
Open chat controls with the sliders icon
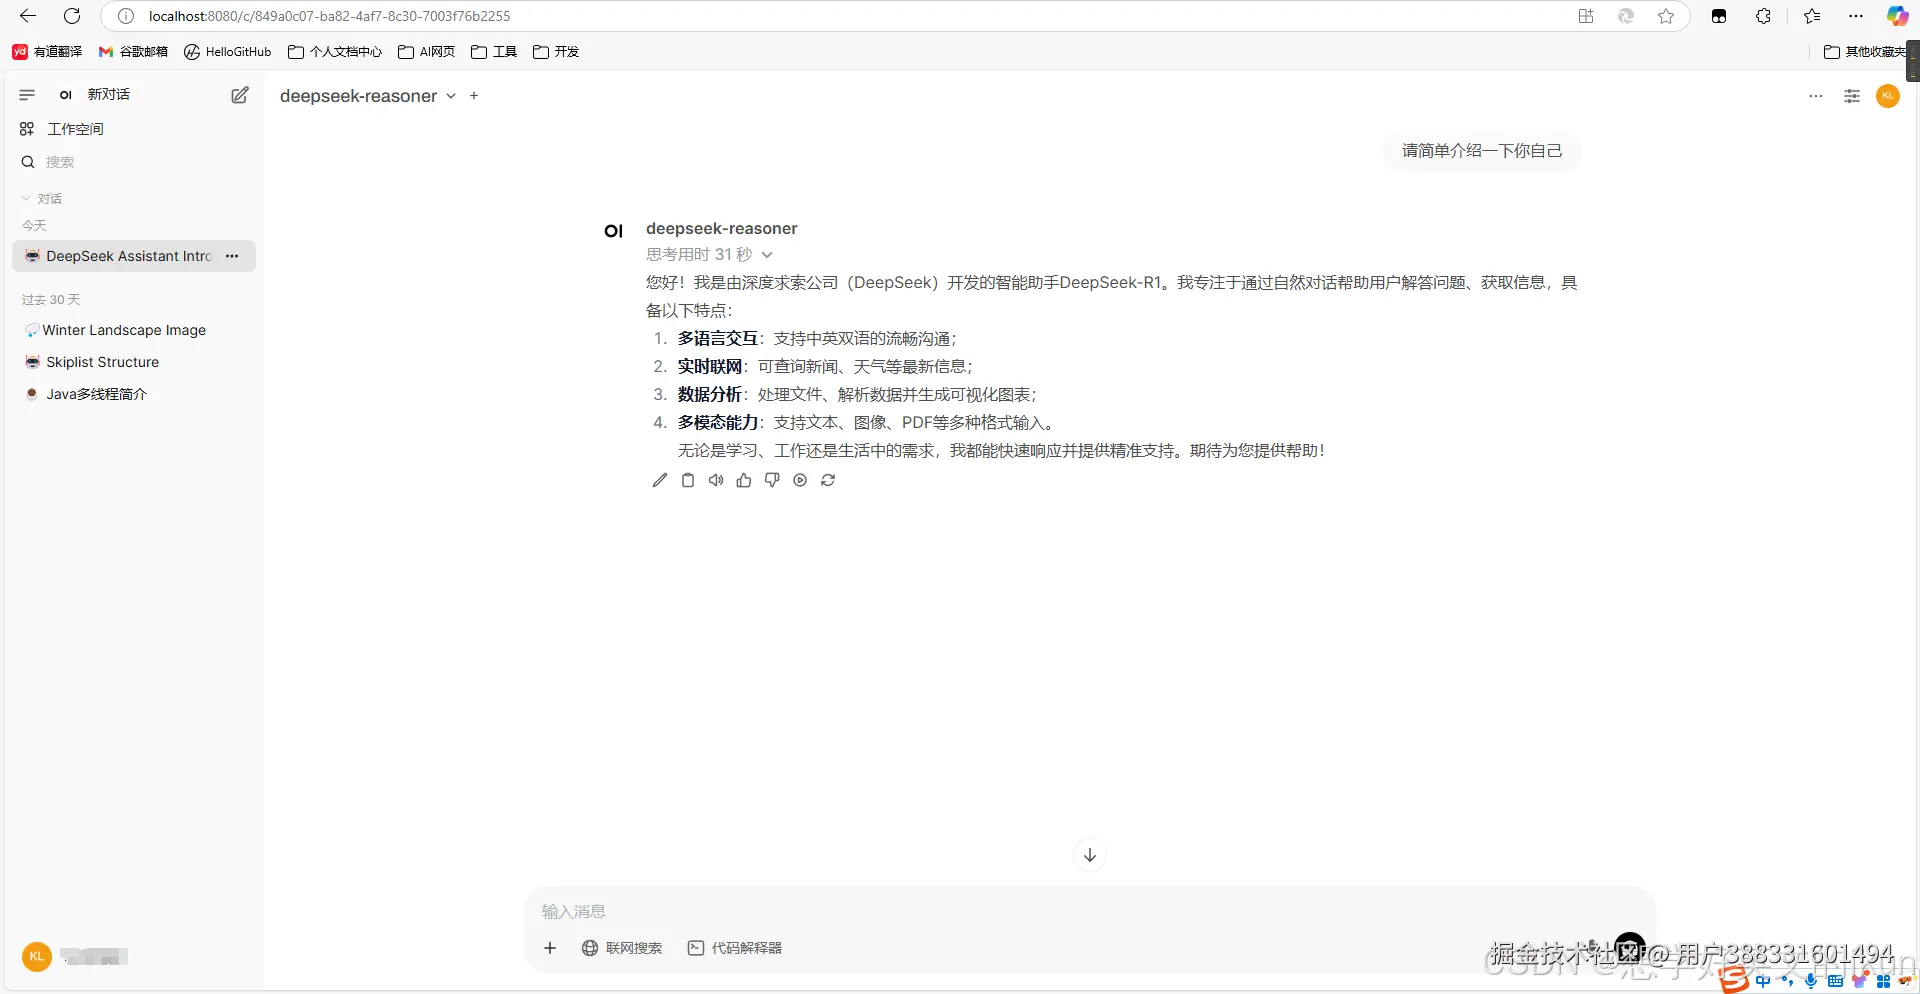[x=1852, y=95]
